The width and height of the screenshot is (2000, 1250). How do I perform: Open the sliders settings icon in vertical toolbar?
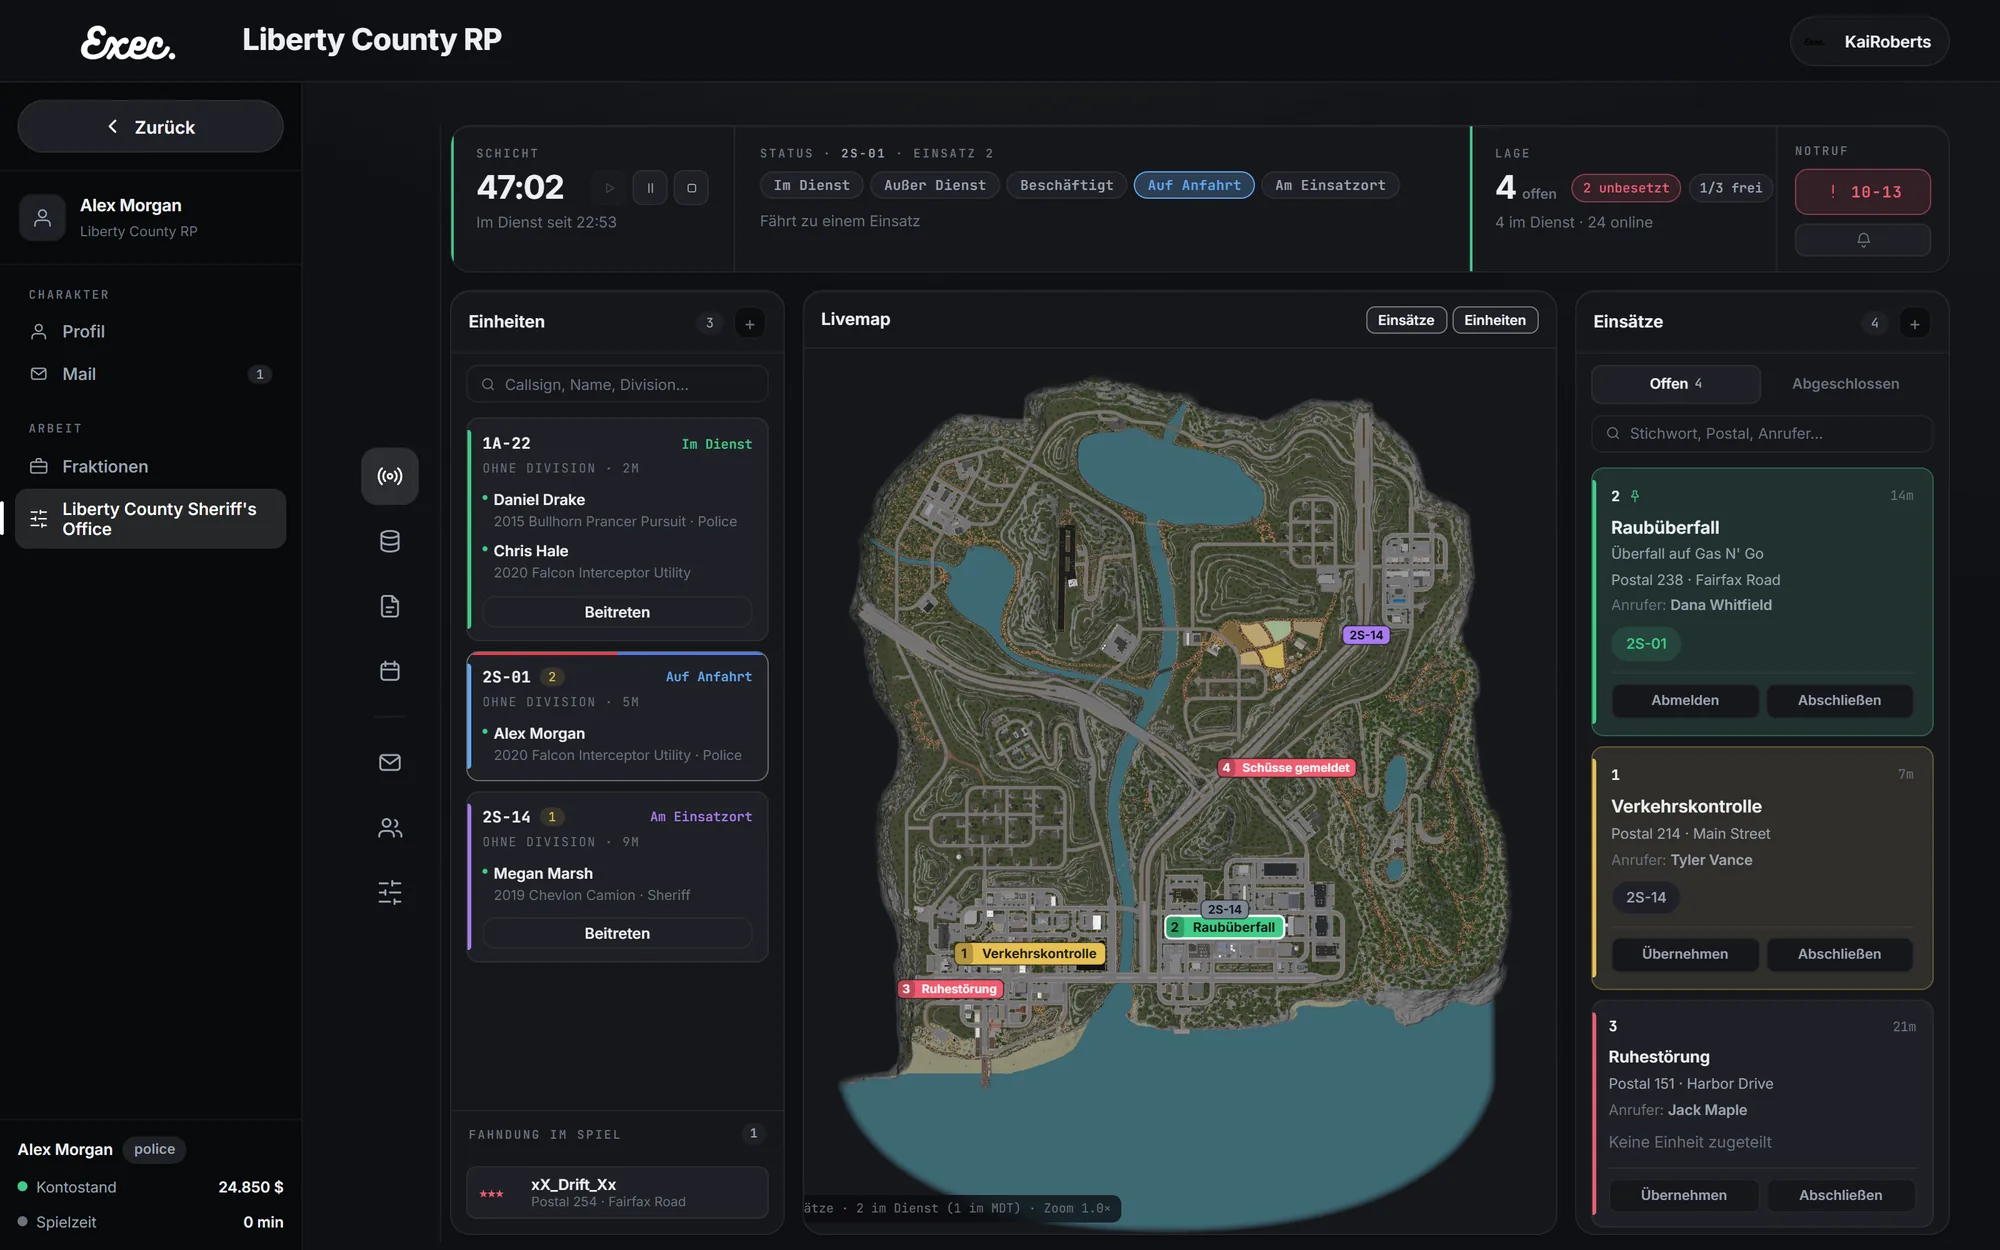point(390,893)
